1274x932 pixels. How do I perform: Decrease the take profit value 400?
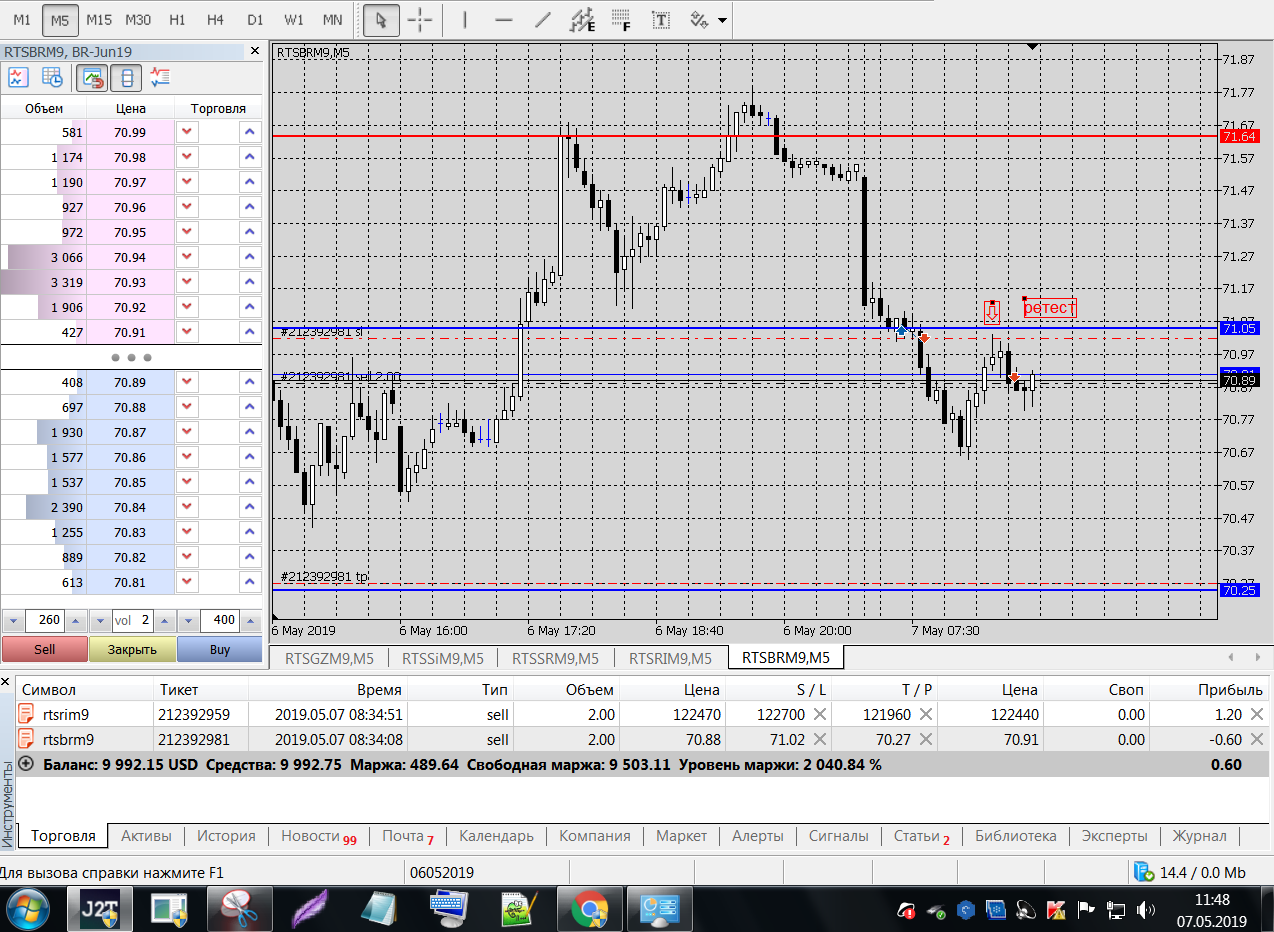(x=189, y=621)
